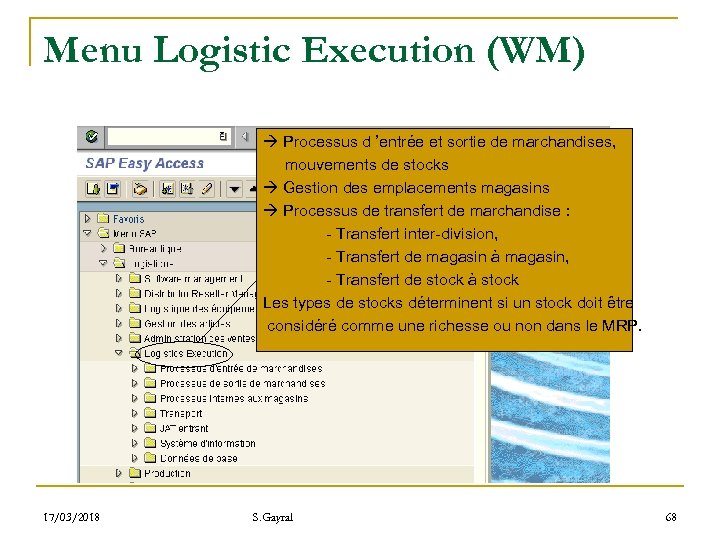The width and height of the screenshot is (720, 540).
Task: Click the SAP menu toolbar icon
Action: pos(112,189)
